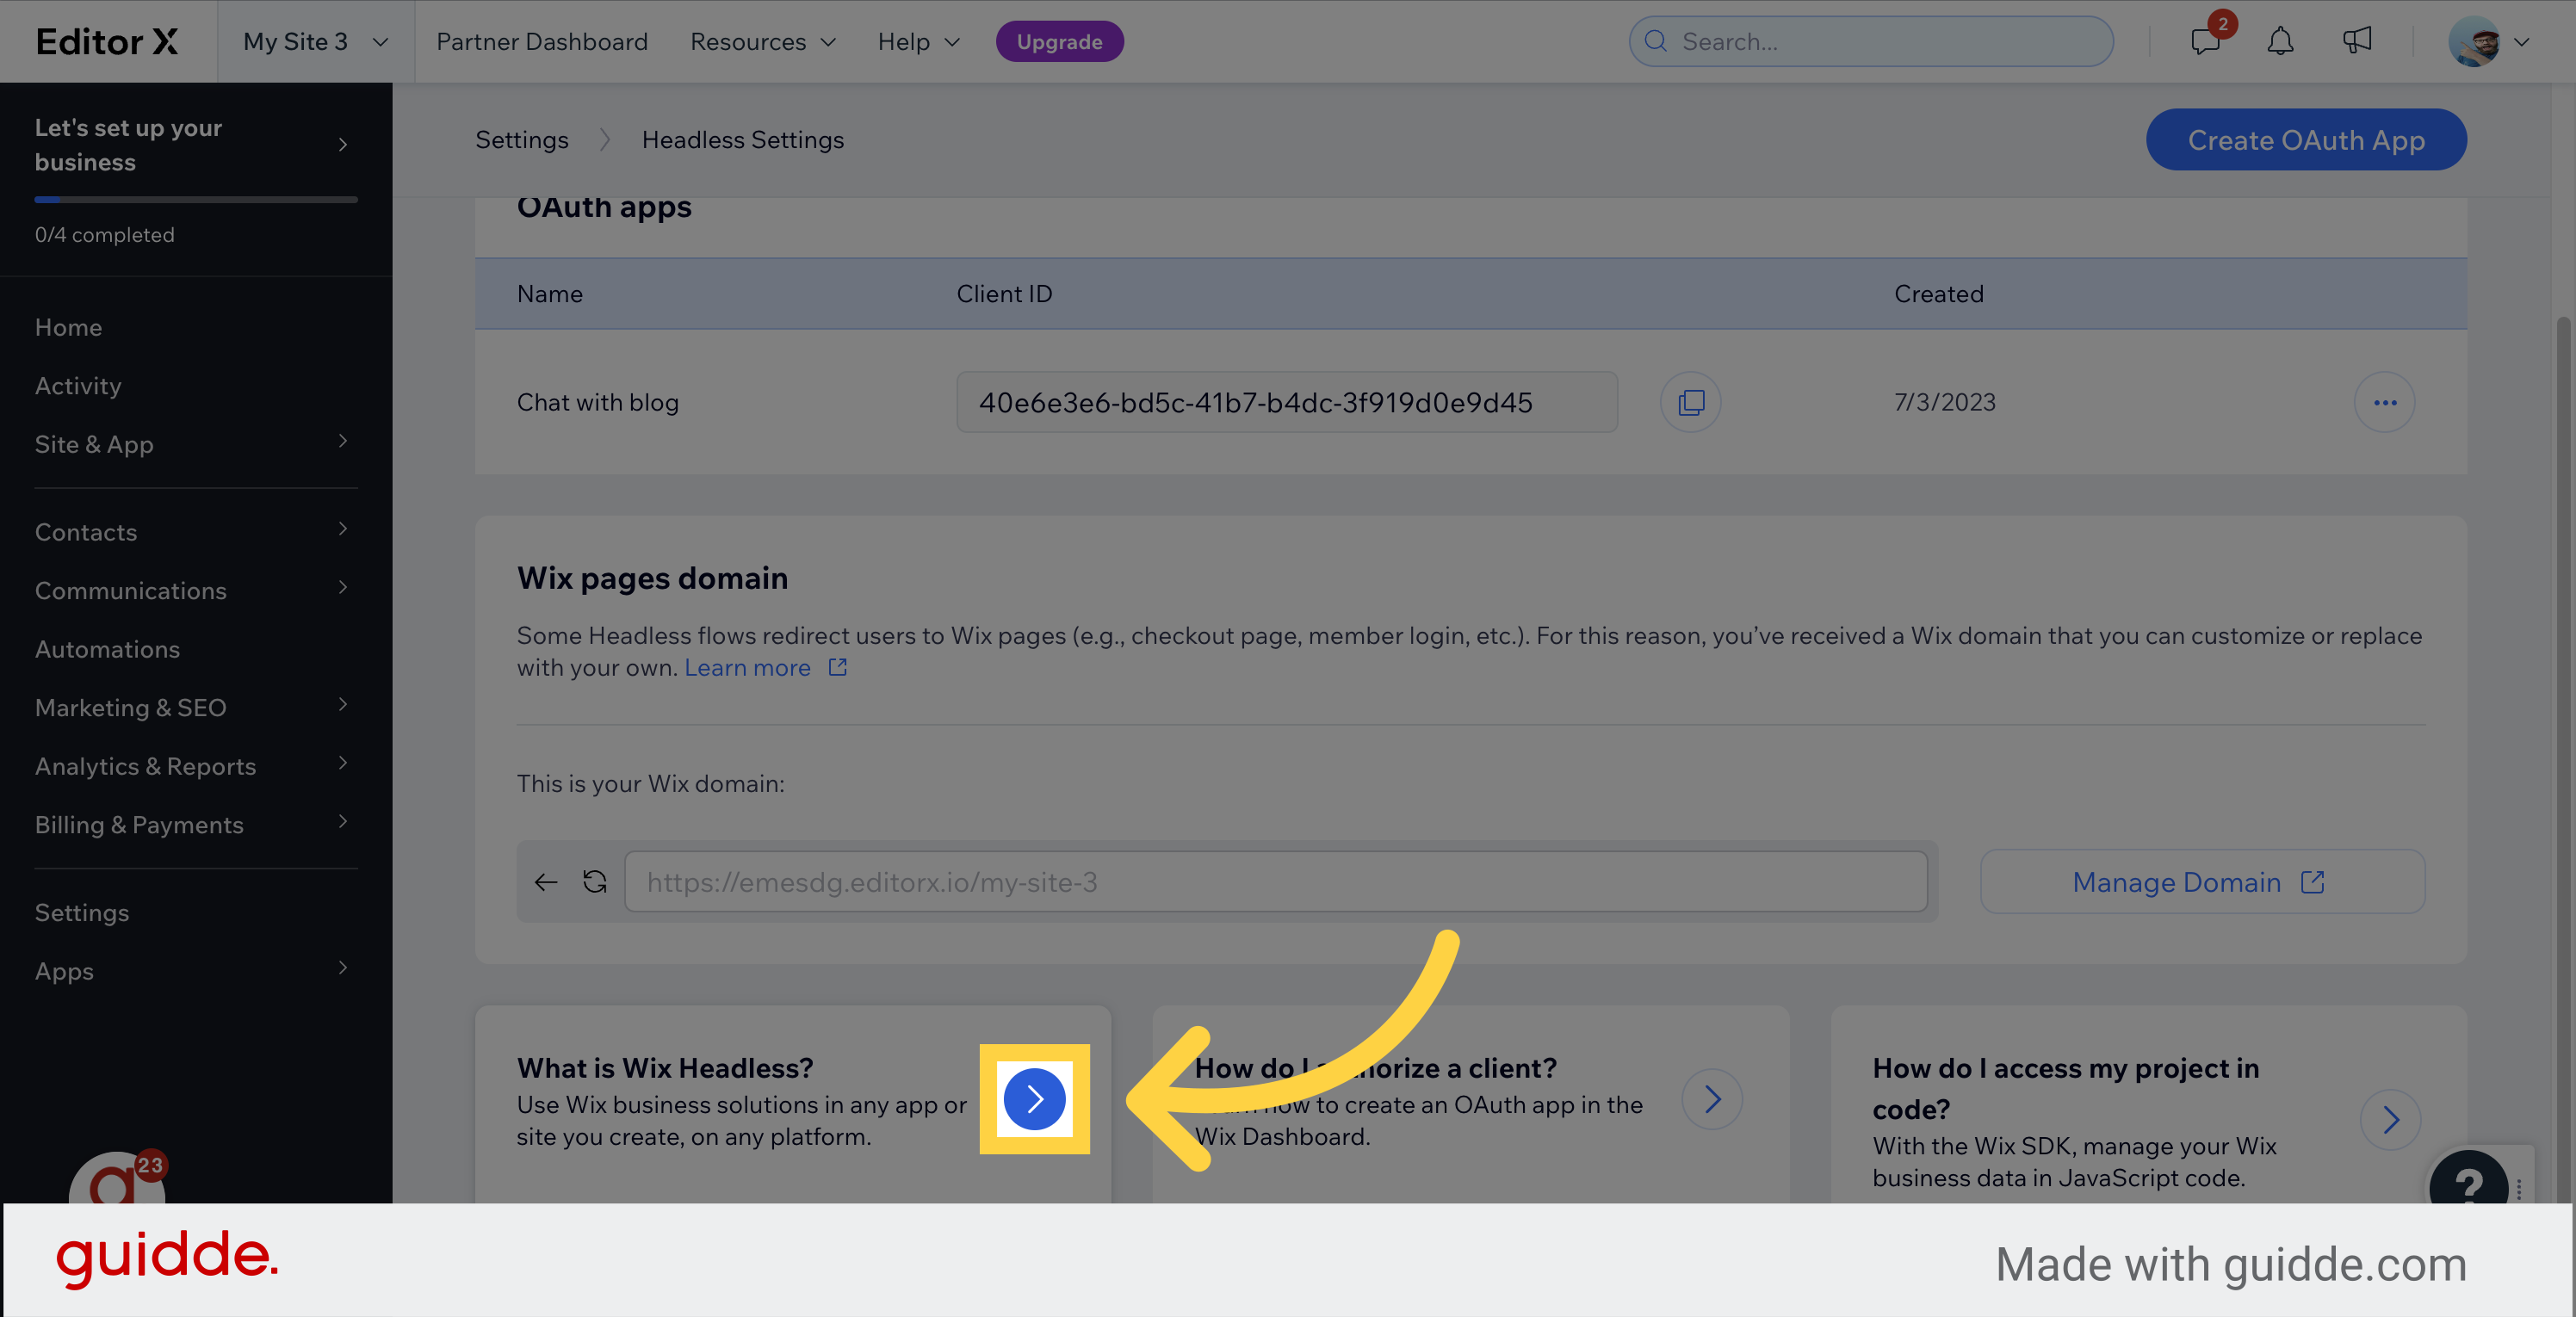Image resolution: width=2576 pixels, height=1317 pixels.
Task: Click the top Search field
Action: [x=1870, y=41]
